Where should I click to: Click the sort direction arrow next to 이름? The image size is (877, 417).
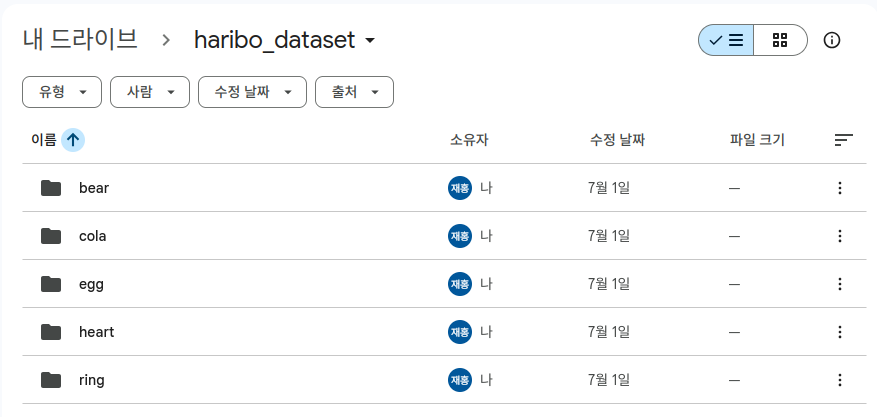click(x=73, y=140)
